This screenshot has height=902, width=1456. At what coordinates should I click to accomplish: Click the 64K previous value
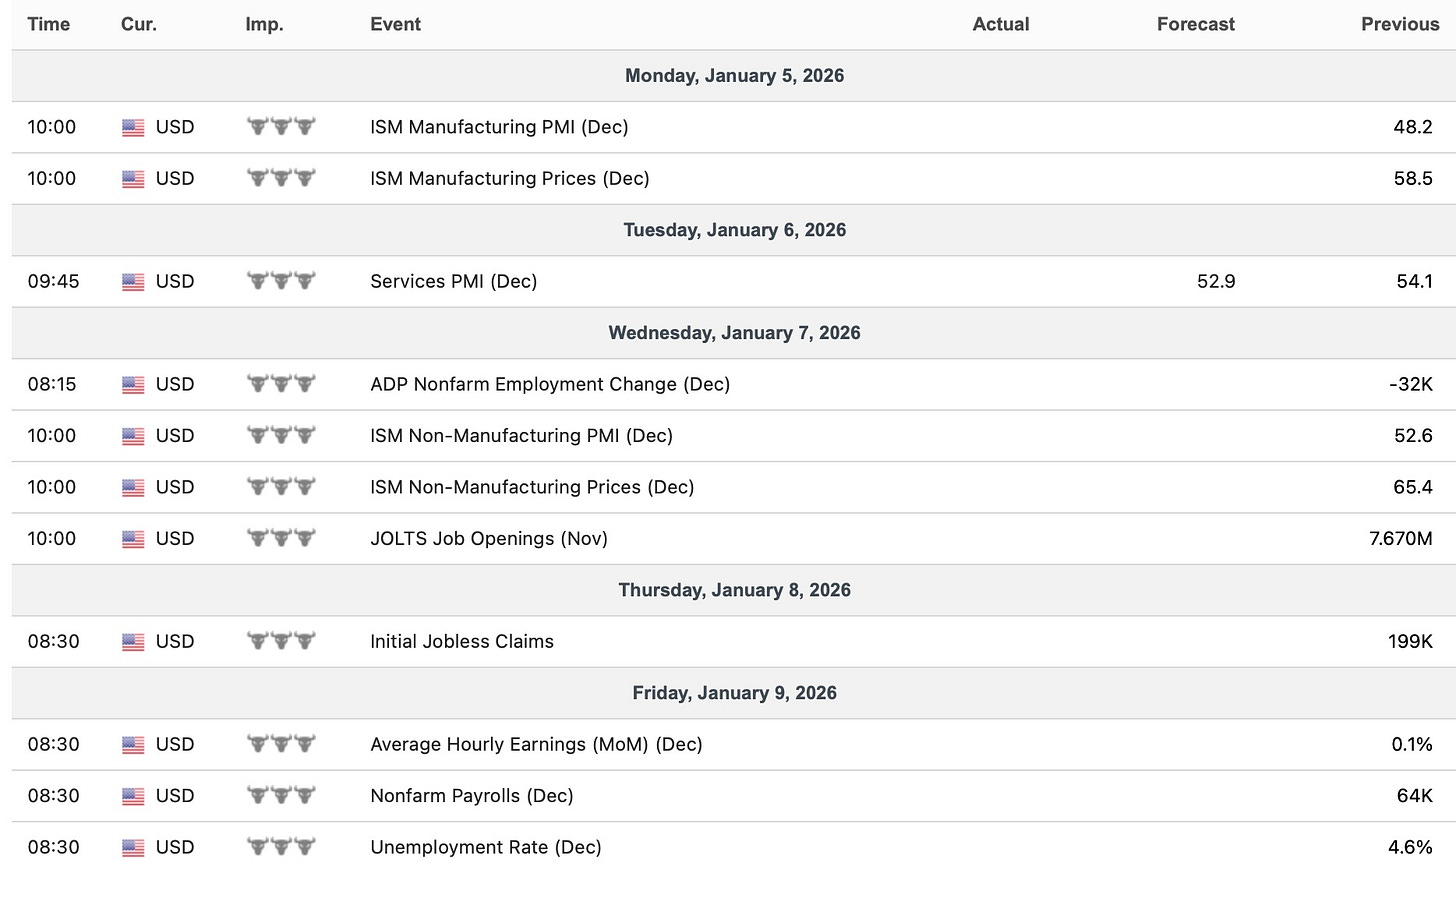click(1415, 796)
